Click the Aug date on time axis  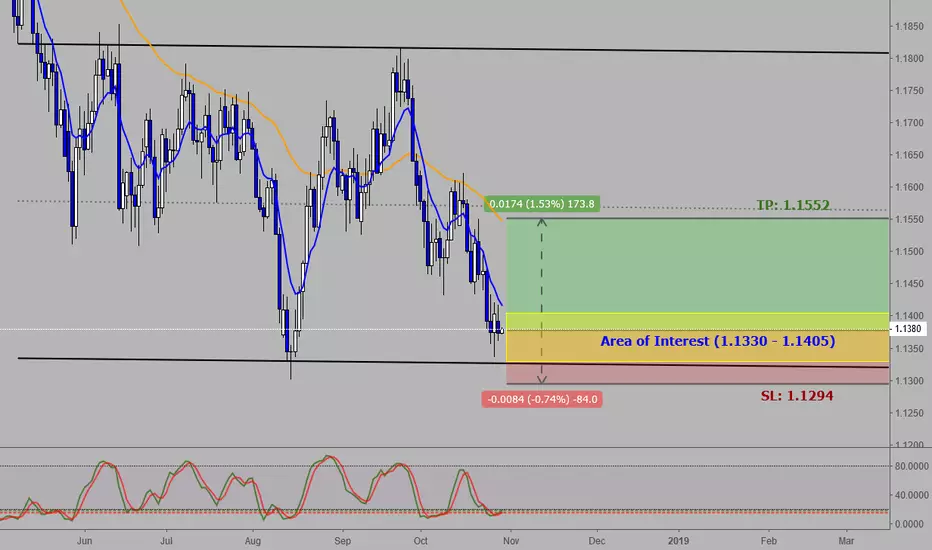click(253, 541)
